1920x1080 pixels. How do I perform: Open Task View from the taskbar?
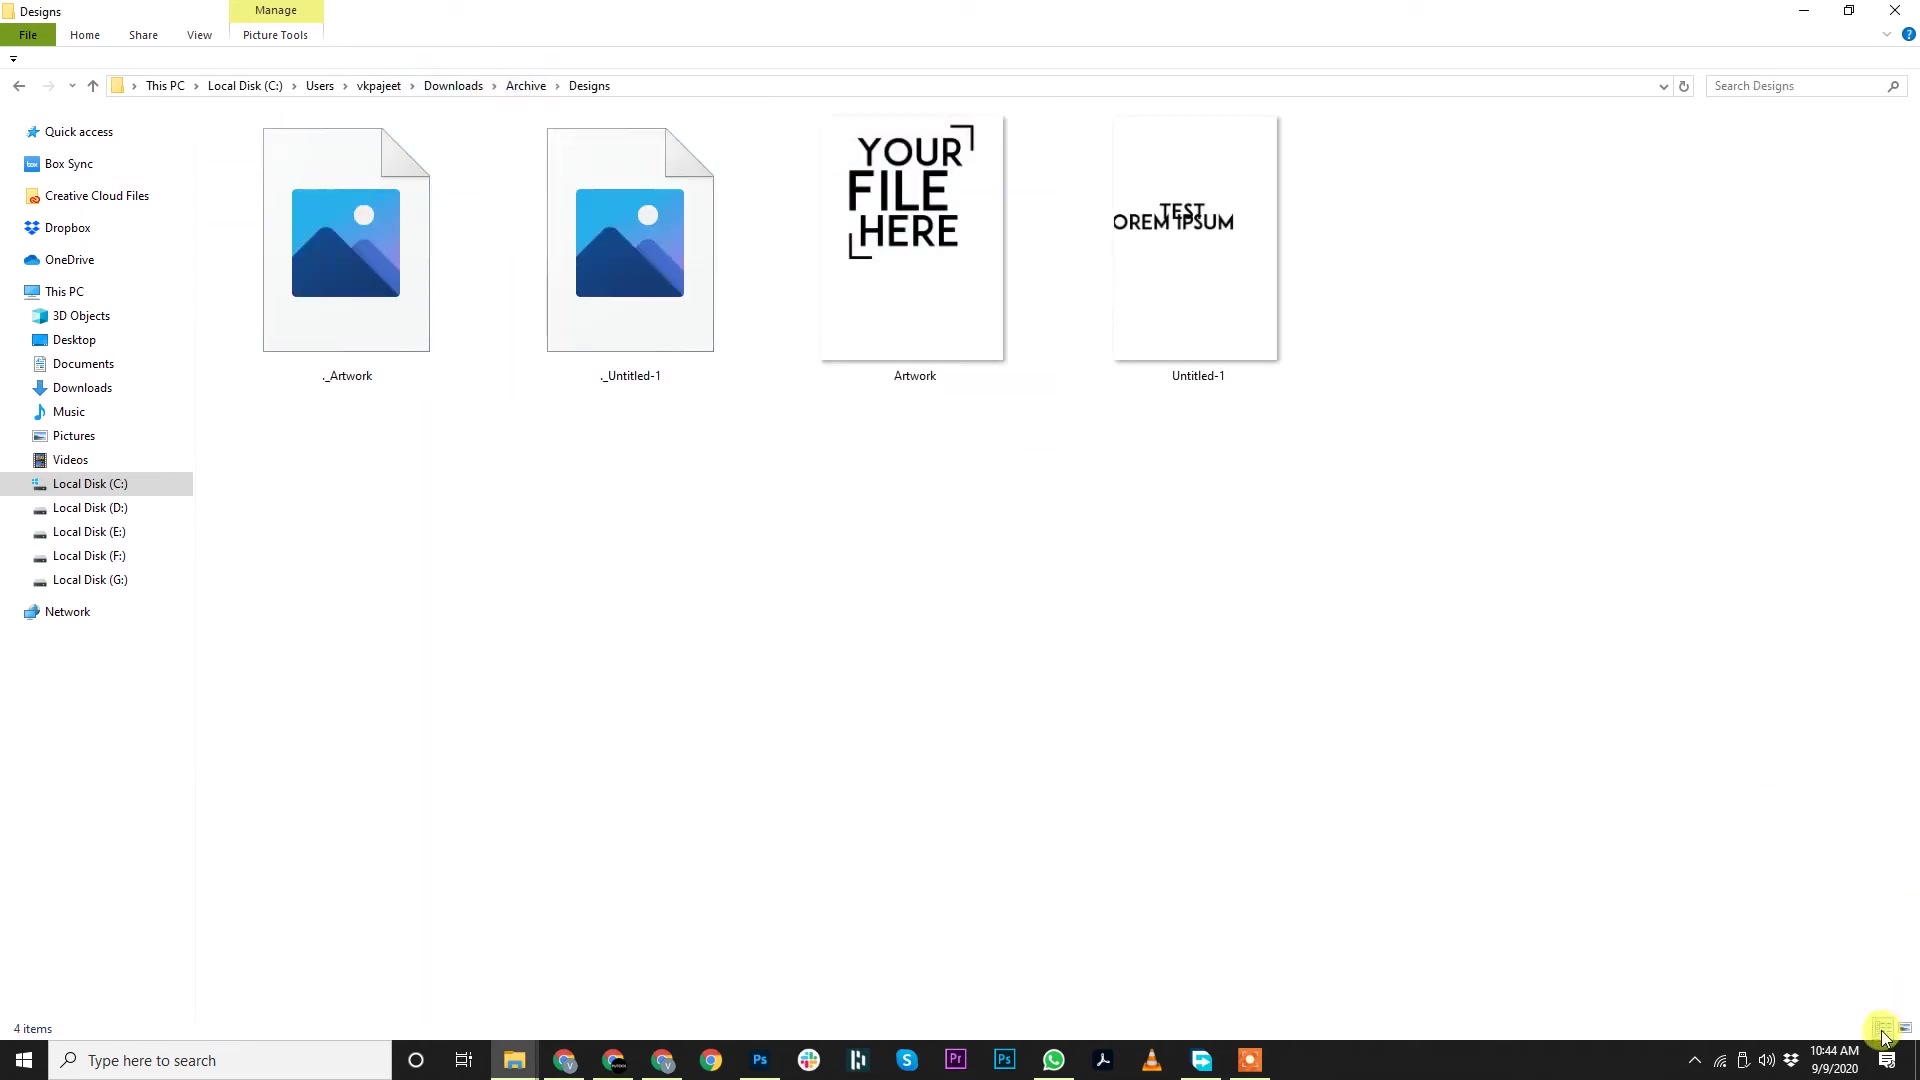tap(463, 1060)
